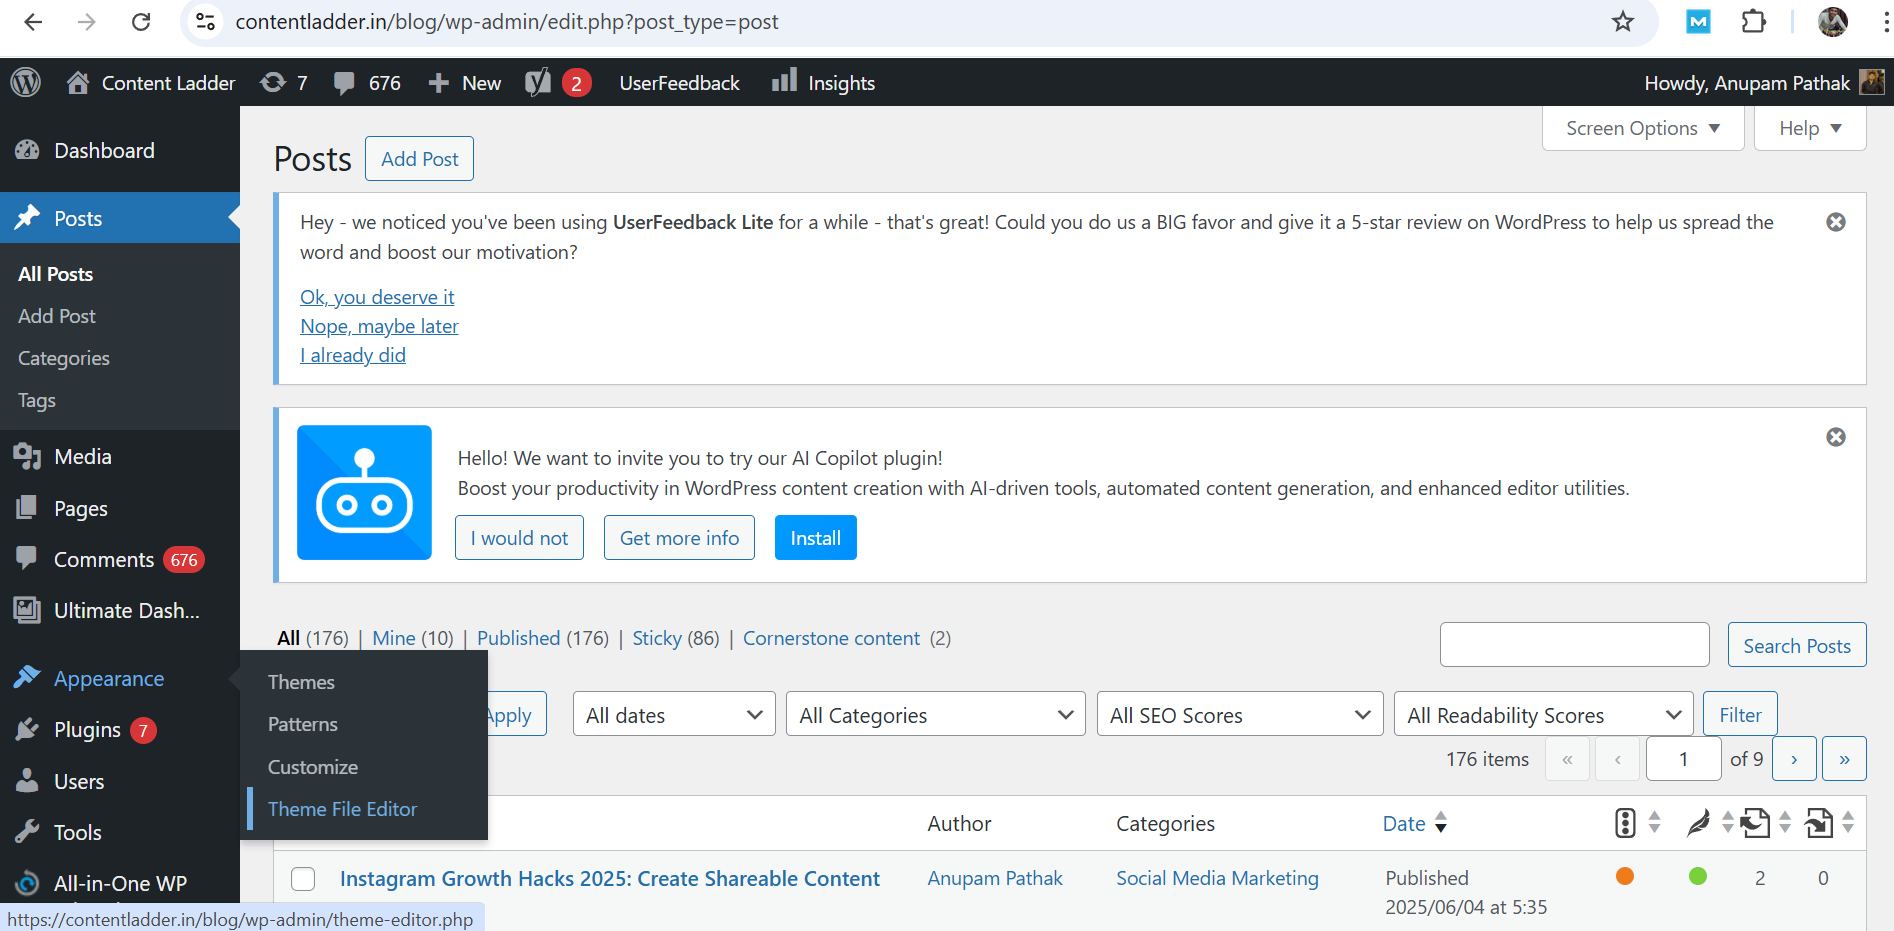Filter by Cornerstone content
Viewport: 1894px width, 931px height.
(831, 638)
